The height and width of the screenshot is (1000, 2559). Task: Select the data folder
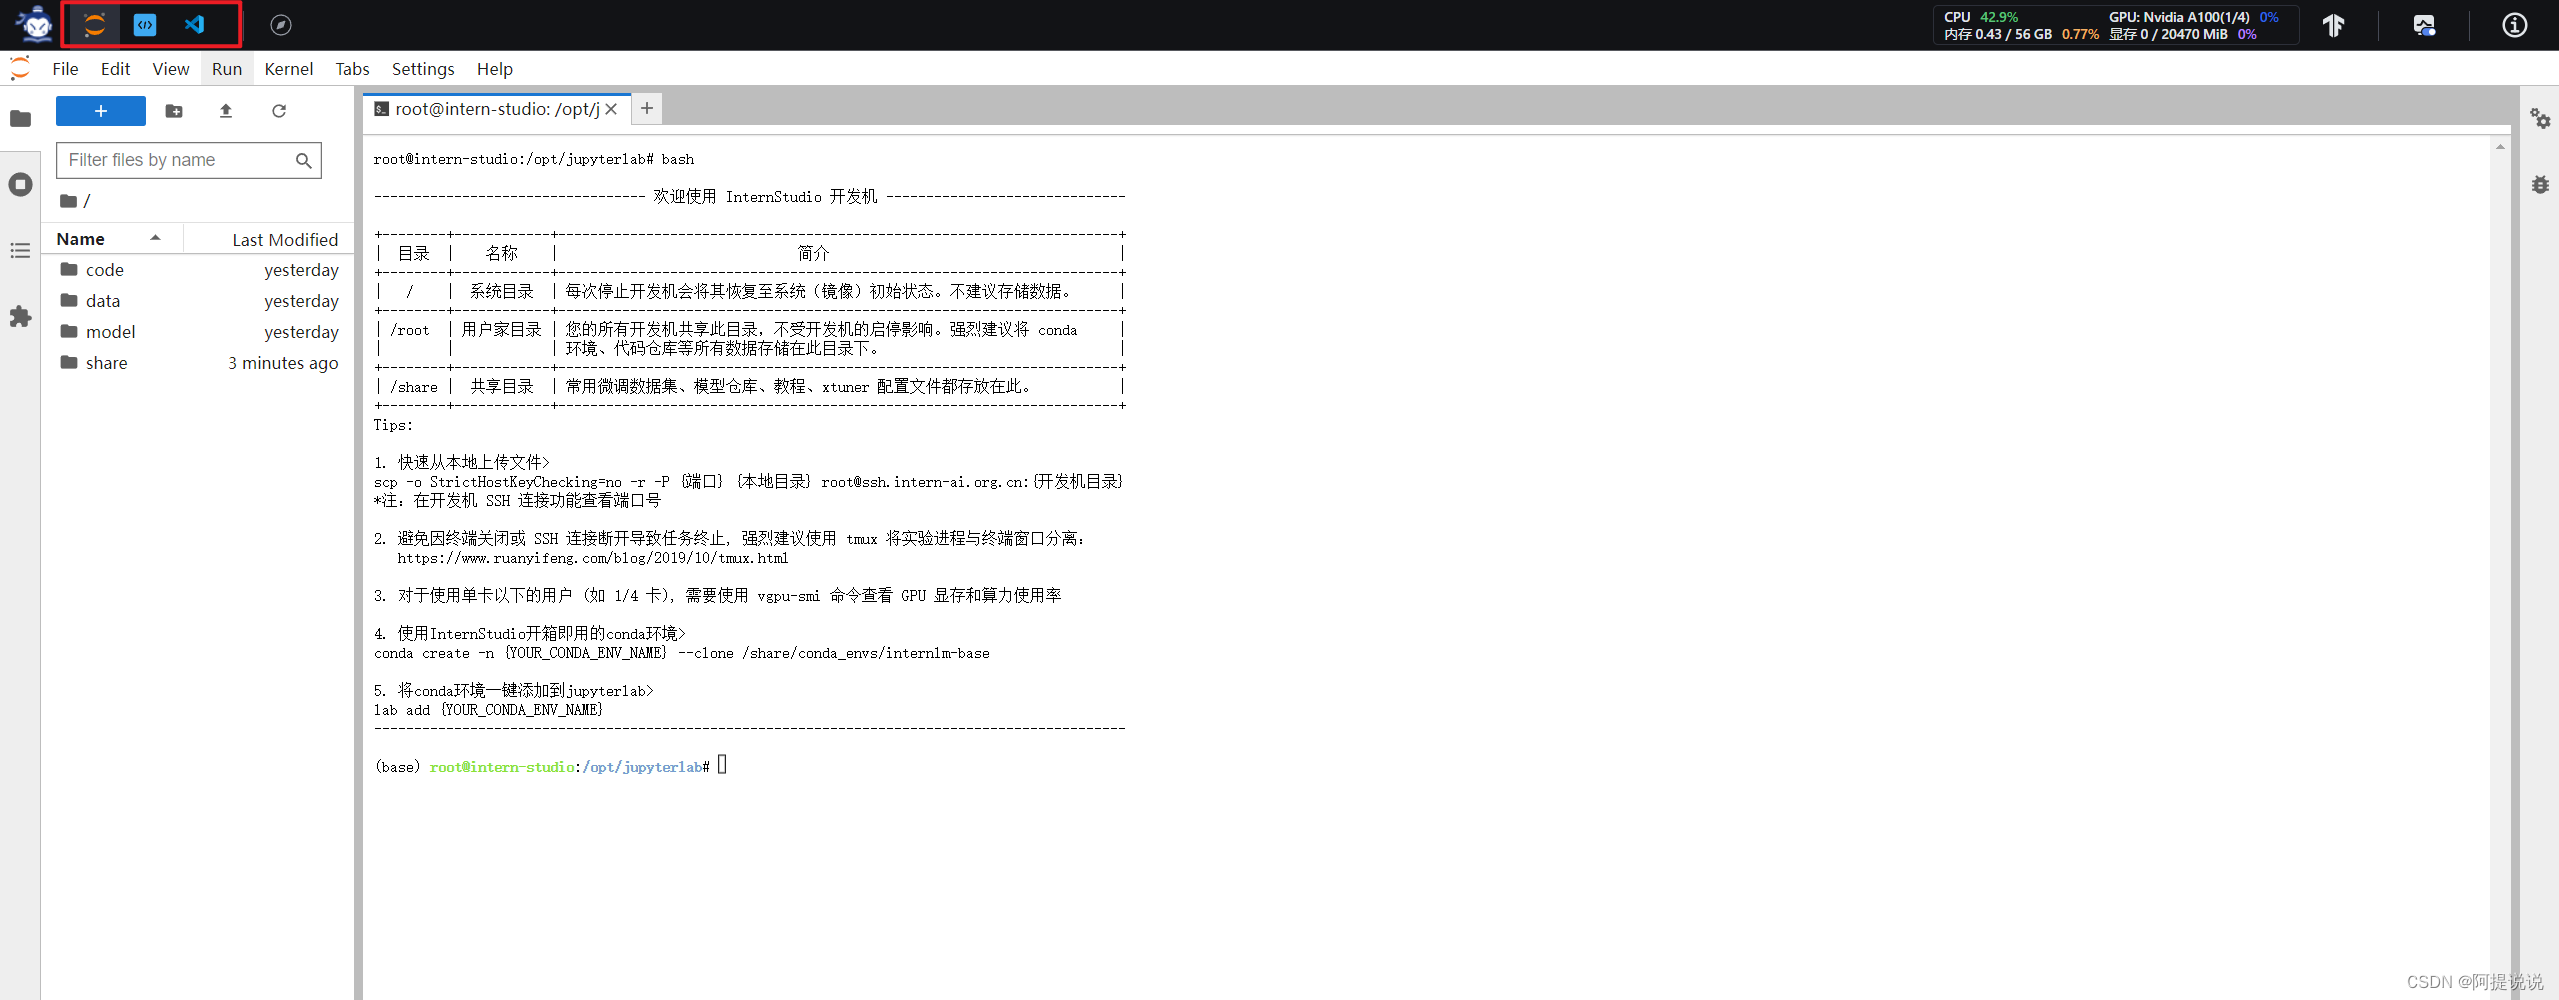[199, 301]
